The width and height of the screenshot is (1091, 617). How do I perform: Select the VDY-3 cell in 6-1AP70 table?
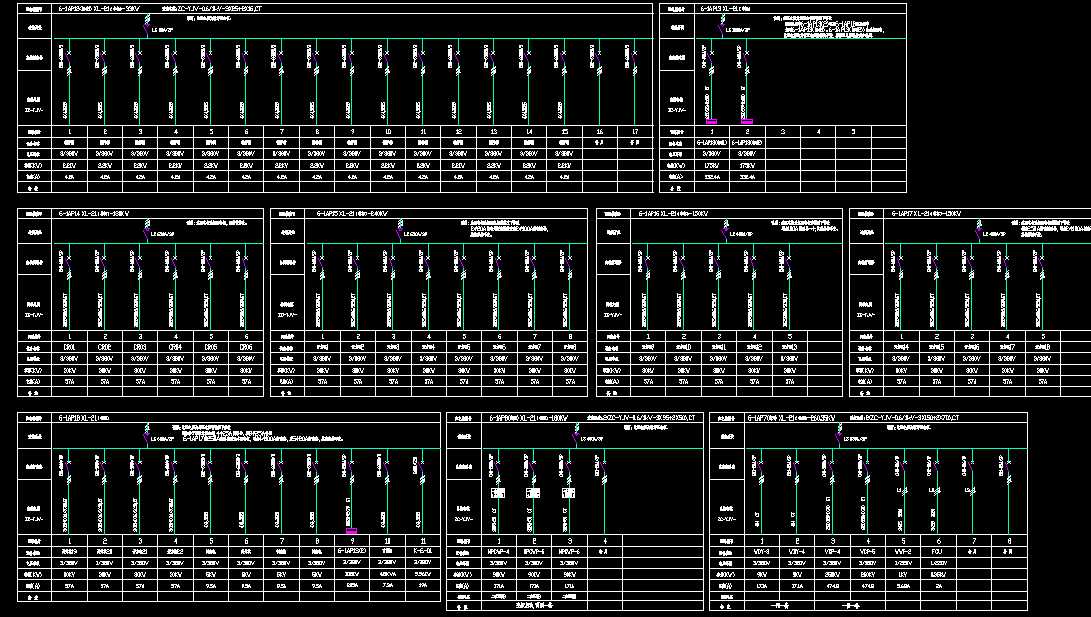pos(762,552)
